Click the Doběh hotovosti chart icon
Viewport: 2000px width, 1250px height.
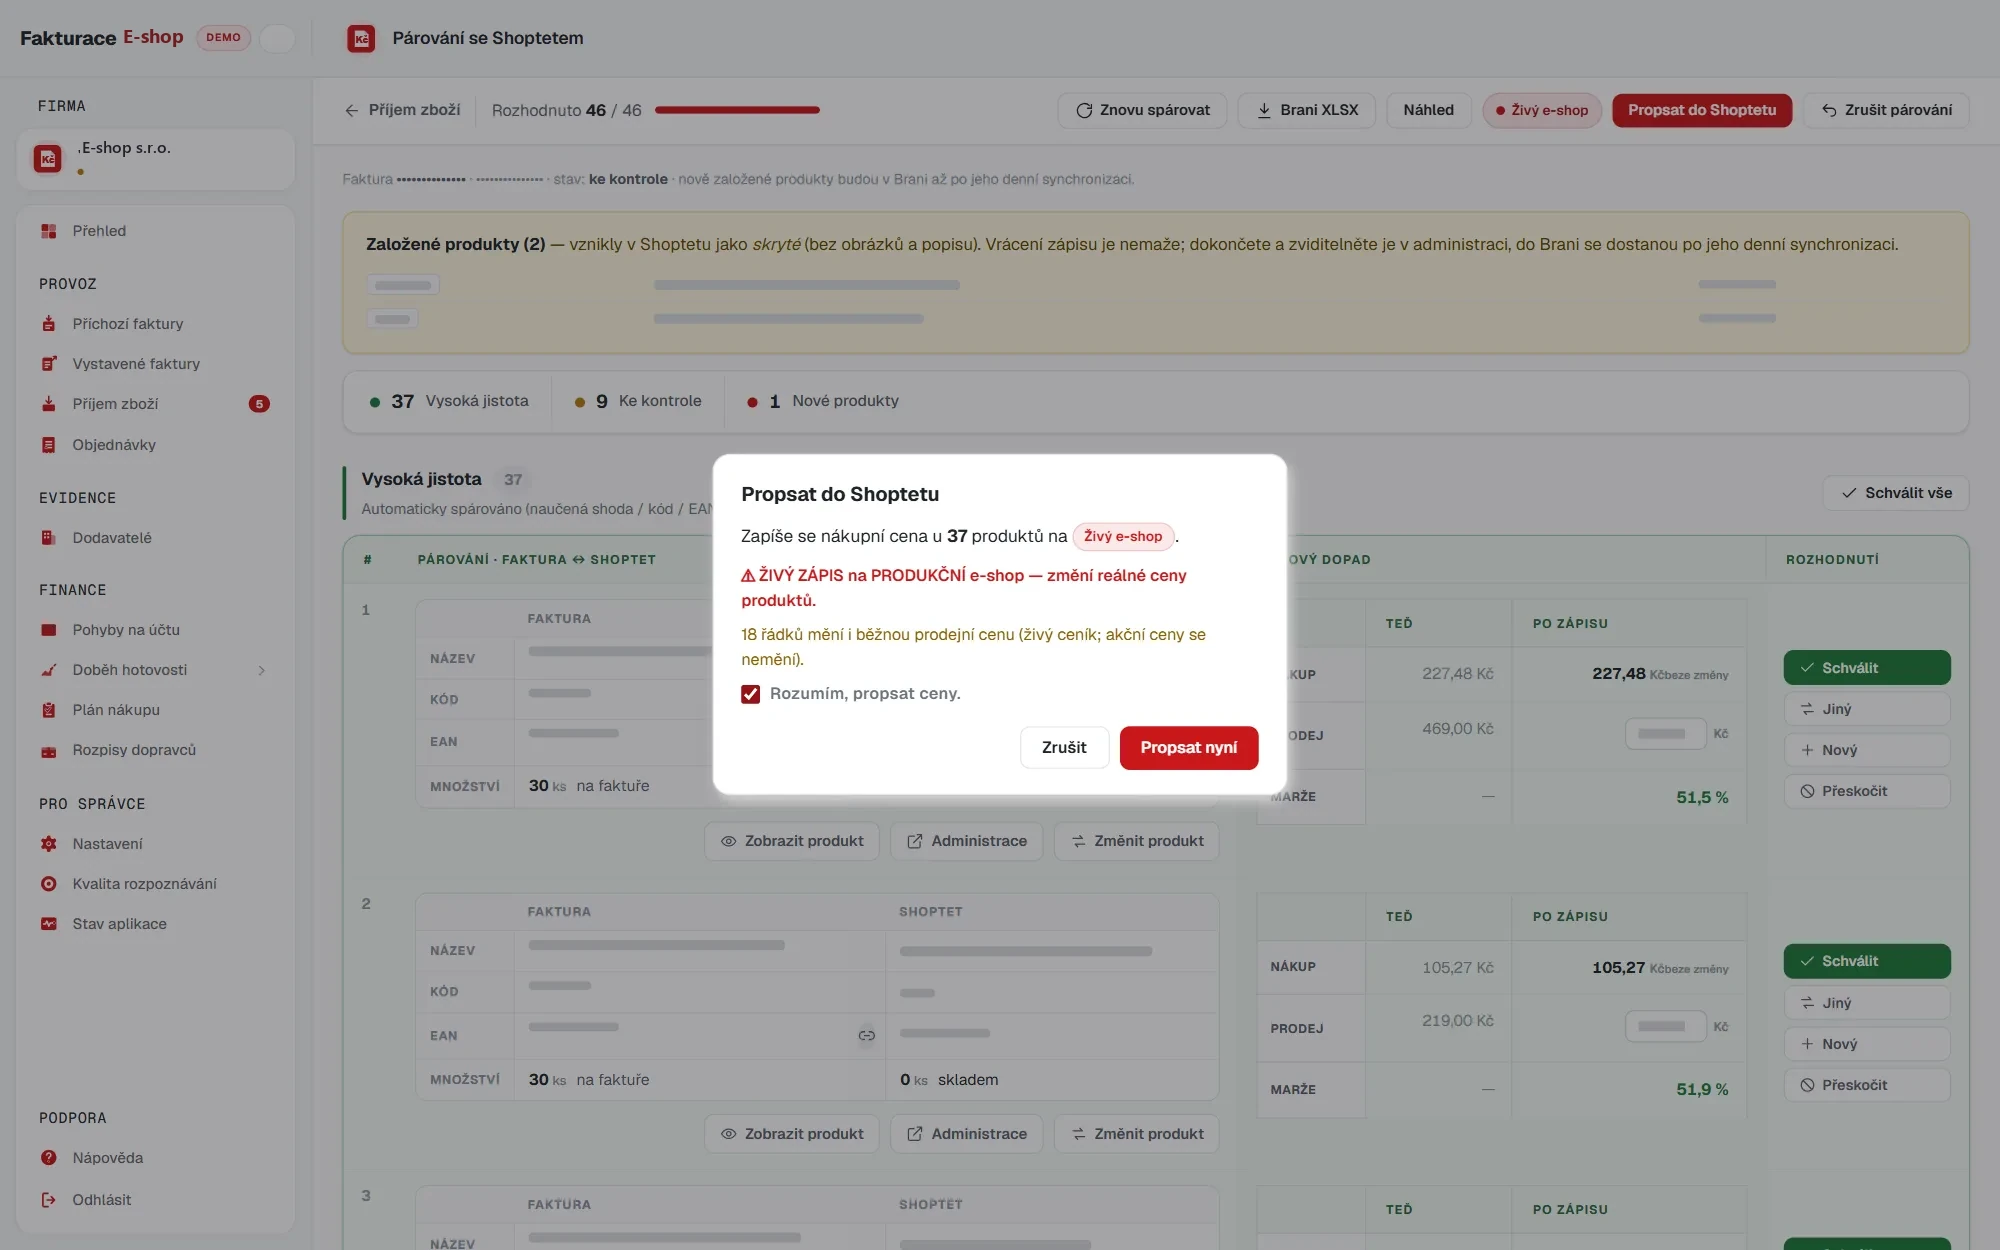(x=48, y=670)
